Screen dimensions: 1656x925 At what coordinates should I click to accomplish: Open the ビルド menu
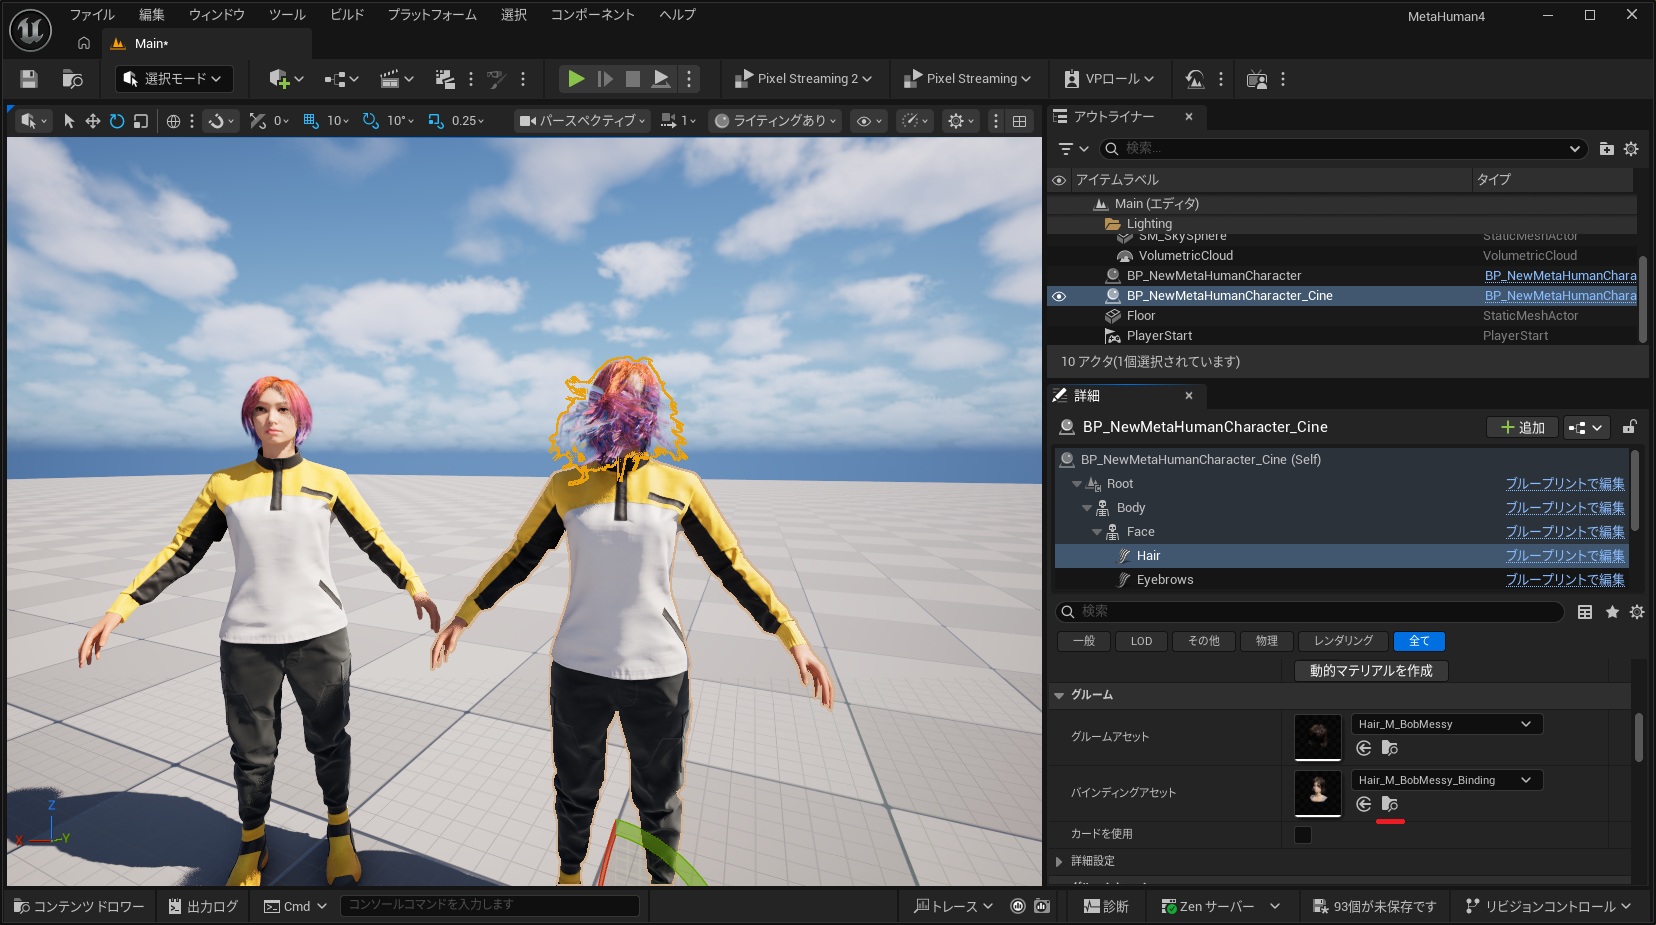click(x=347, y=15)
